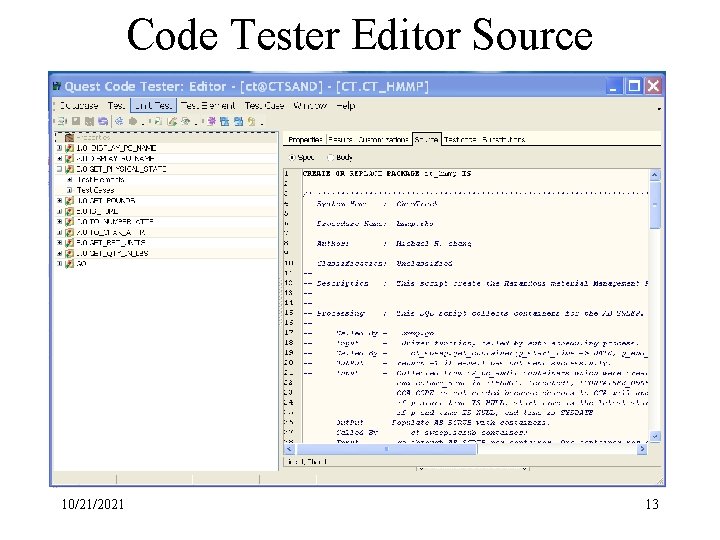The width and height of the screenshot is (720, 540).
Task: Click the test icon of row 7.0
Action: coord(69,232)
